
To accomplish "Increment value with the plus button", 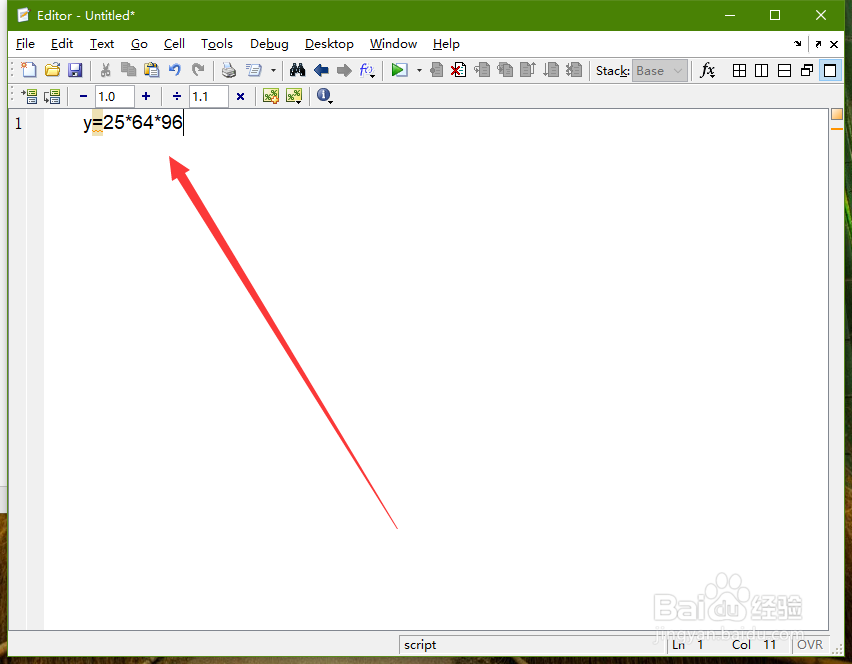I will 146,96.
